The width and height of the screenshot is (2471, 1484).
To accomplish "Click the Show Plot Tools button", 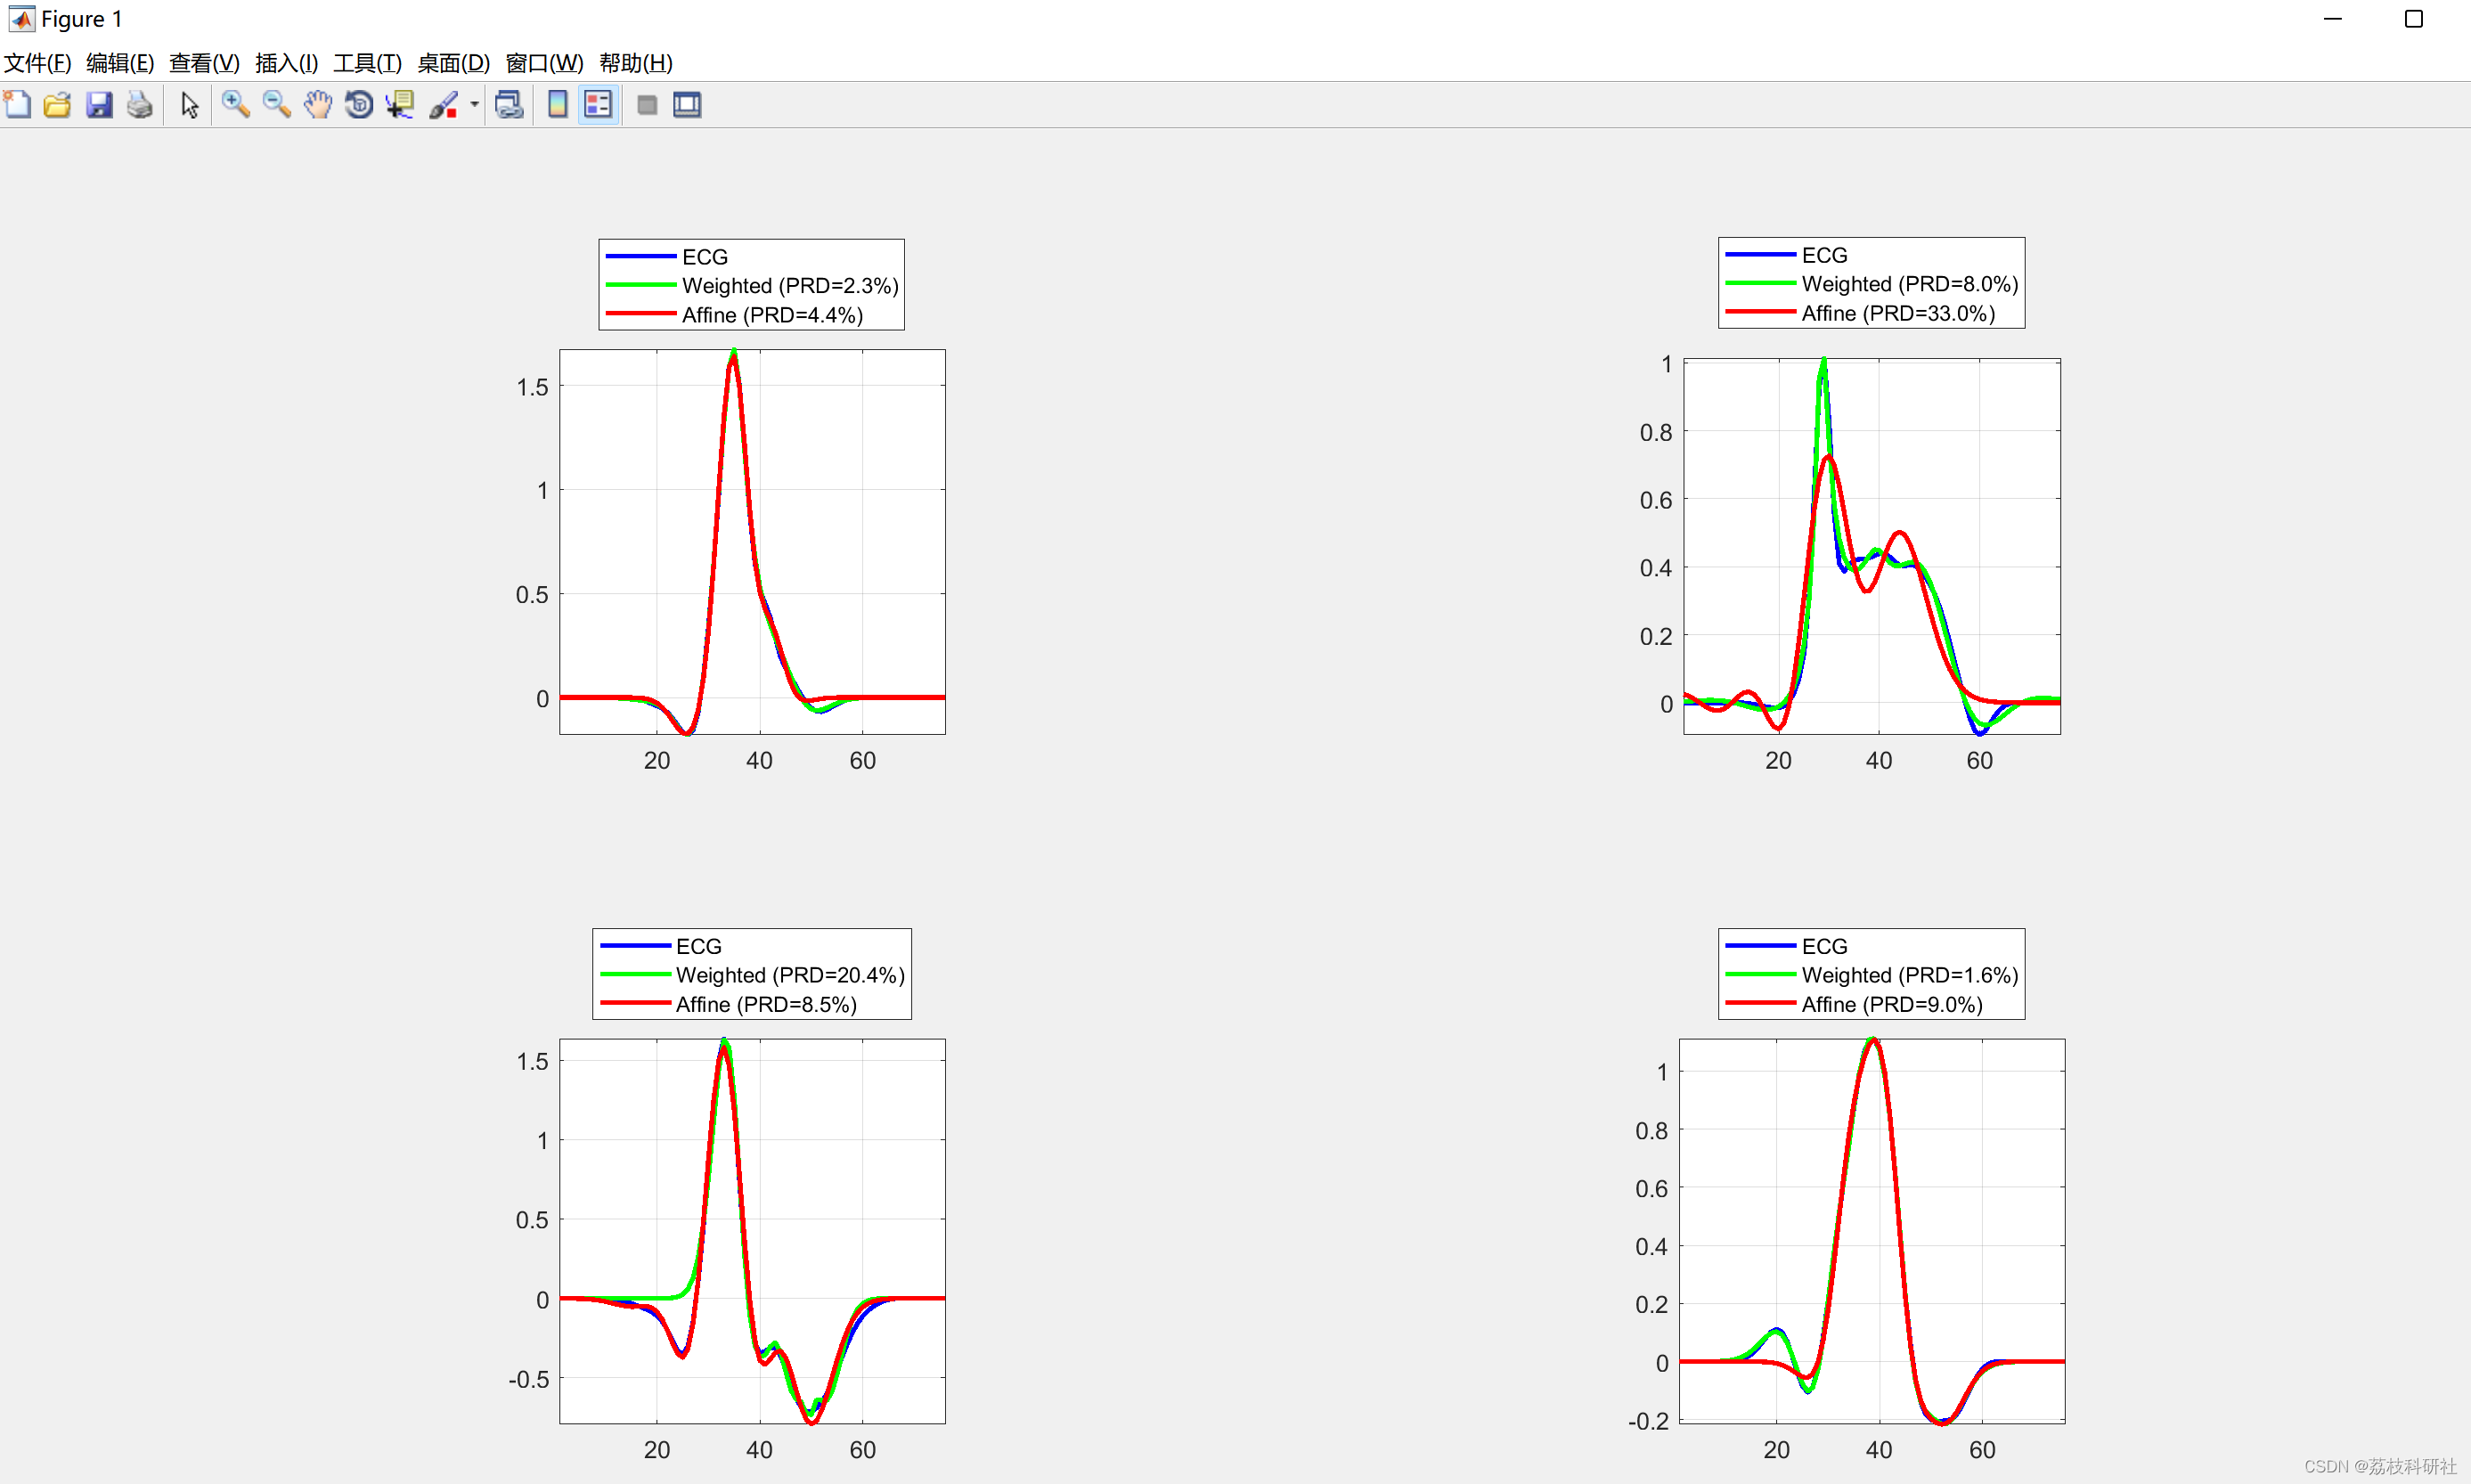I will click(x=687, y=105).
